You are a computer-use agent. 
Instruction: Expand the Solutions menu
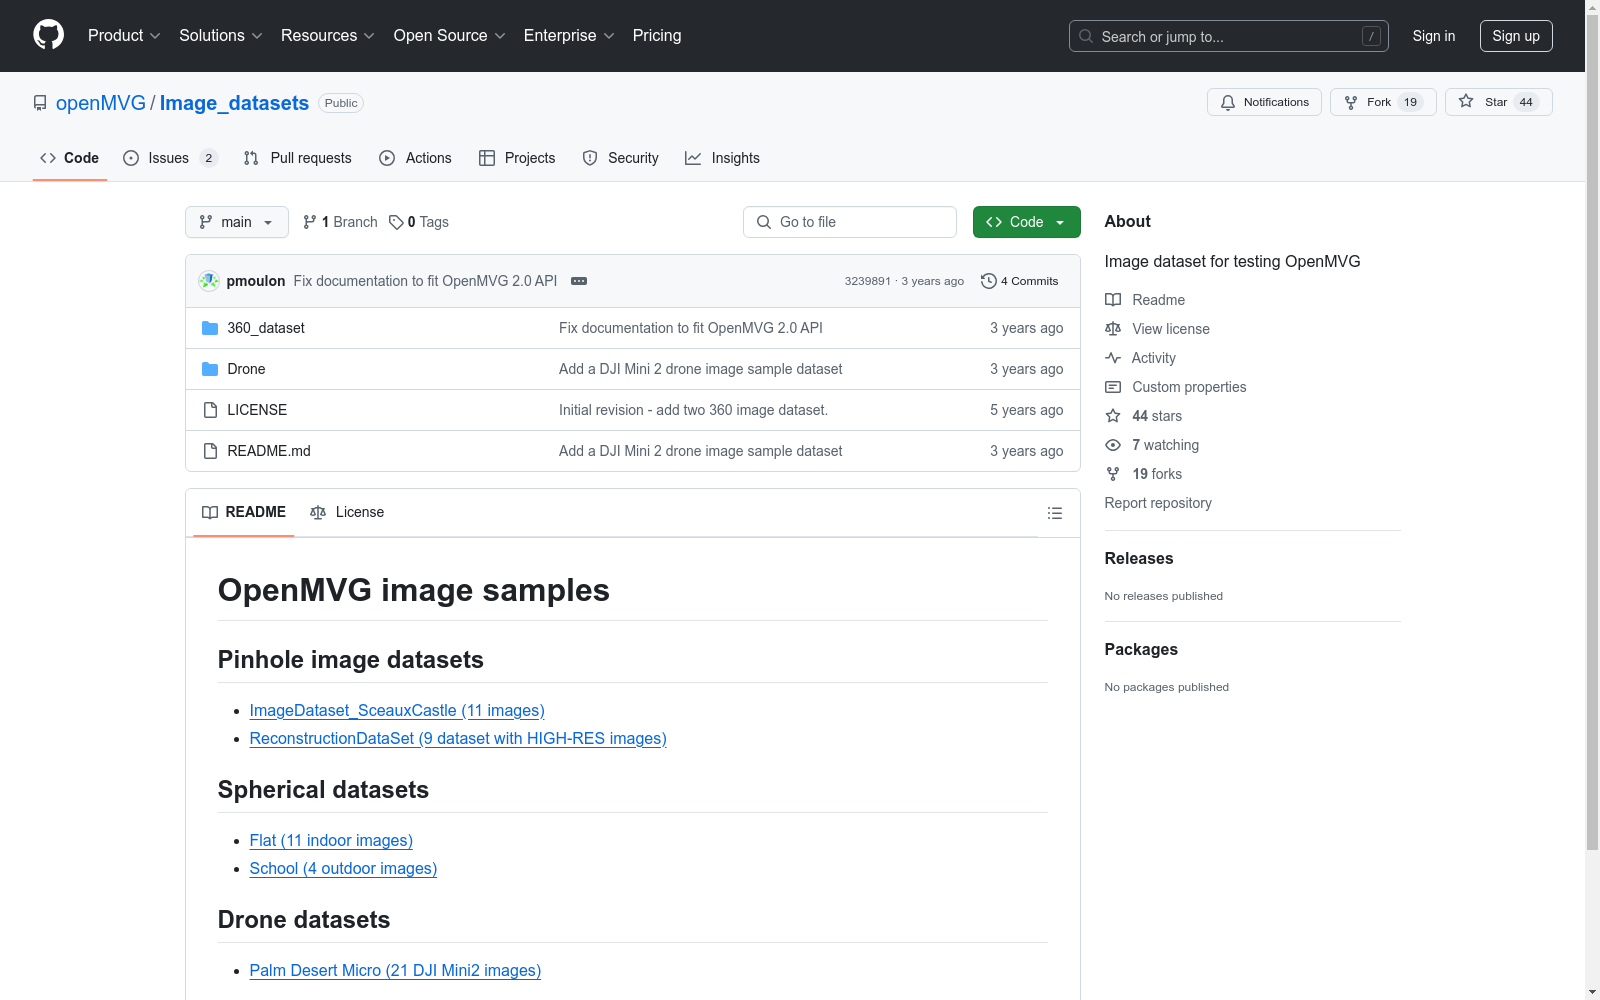pyautogui.click(x=220, y=36)
